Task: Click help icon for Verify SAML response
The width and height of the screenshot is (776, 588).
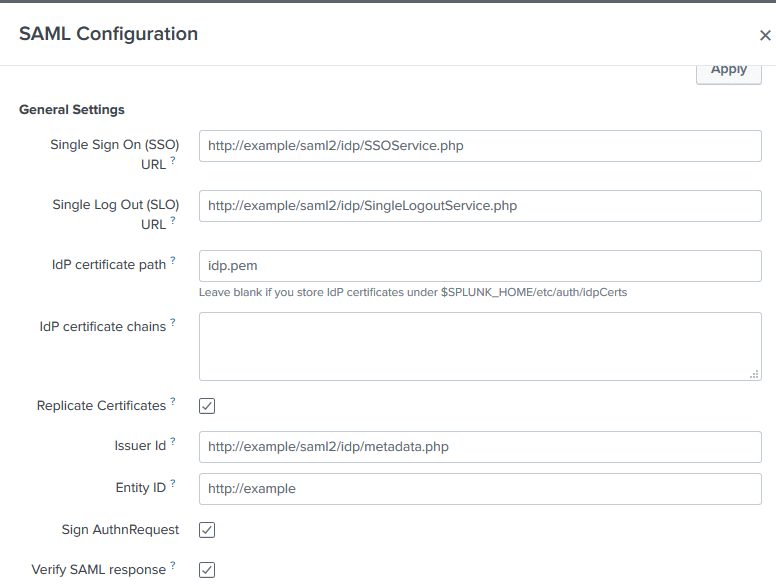Action: click(x=173, y=566)
